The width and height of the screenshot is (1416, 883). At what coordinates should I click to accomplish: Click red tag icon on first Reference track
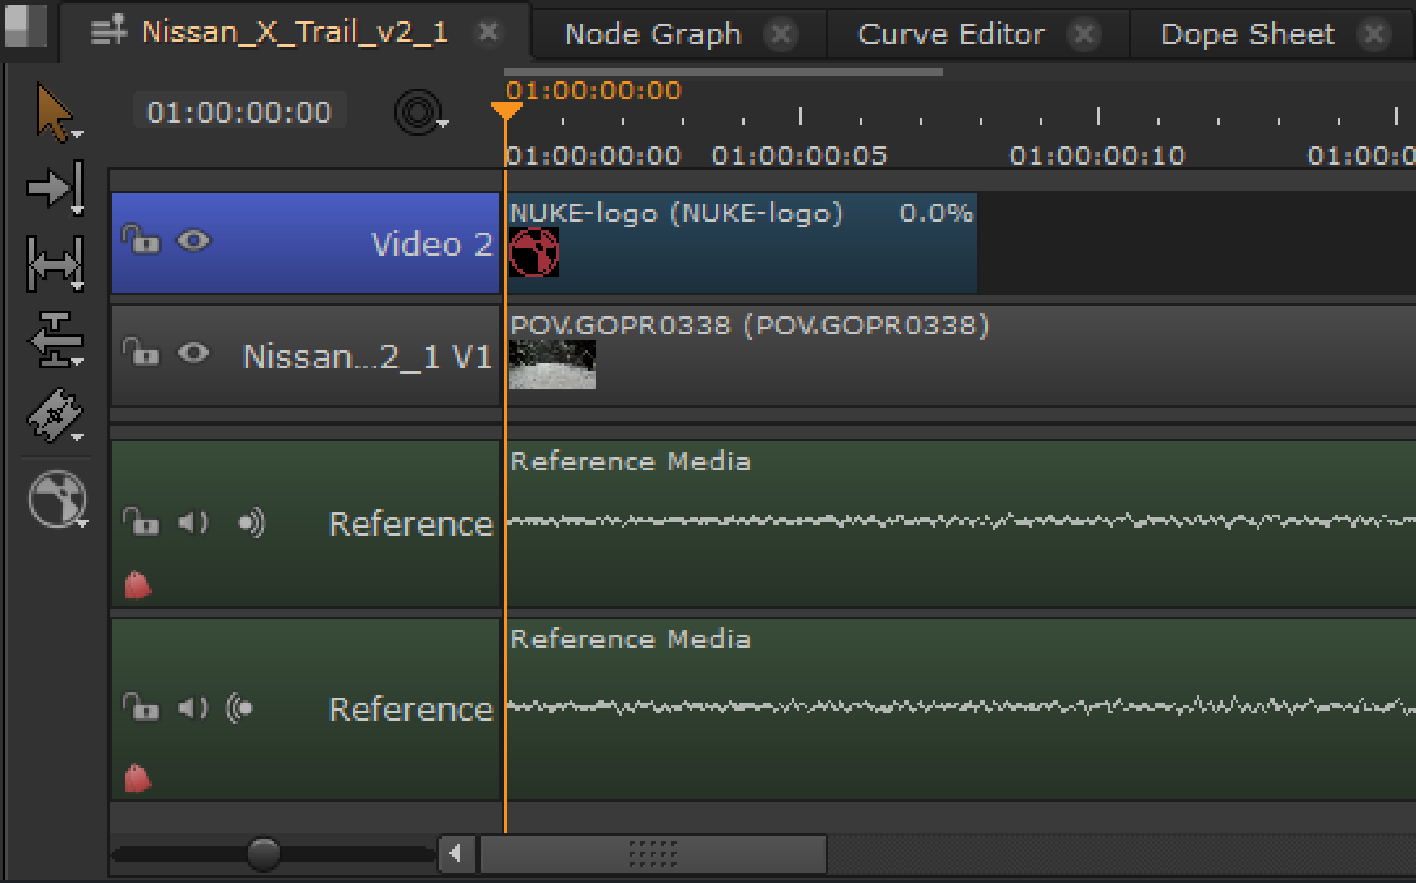pos(138,584)
